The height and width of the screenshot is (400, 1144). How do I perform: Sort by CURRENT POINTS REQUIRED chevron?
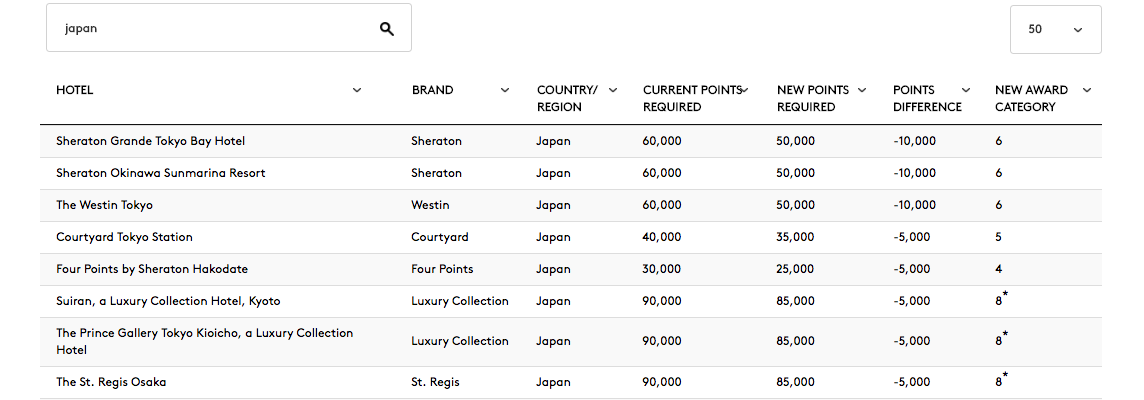click(x=745, y=91)
